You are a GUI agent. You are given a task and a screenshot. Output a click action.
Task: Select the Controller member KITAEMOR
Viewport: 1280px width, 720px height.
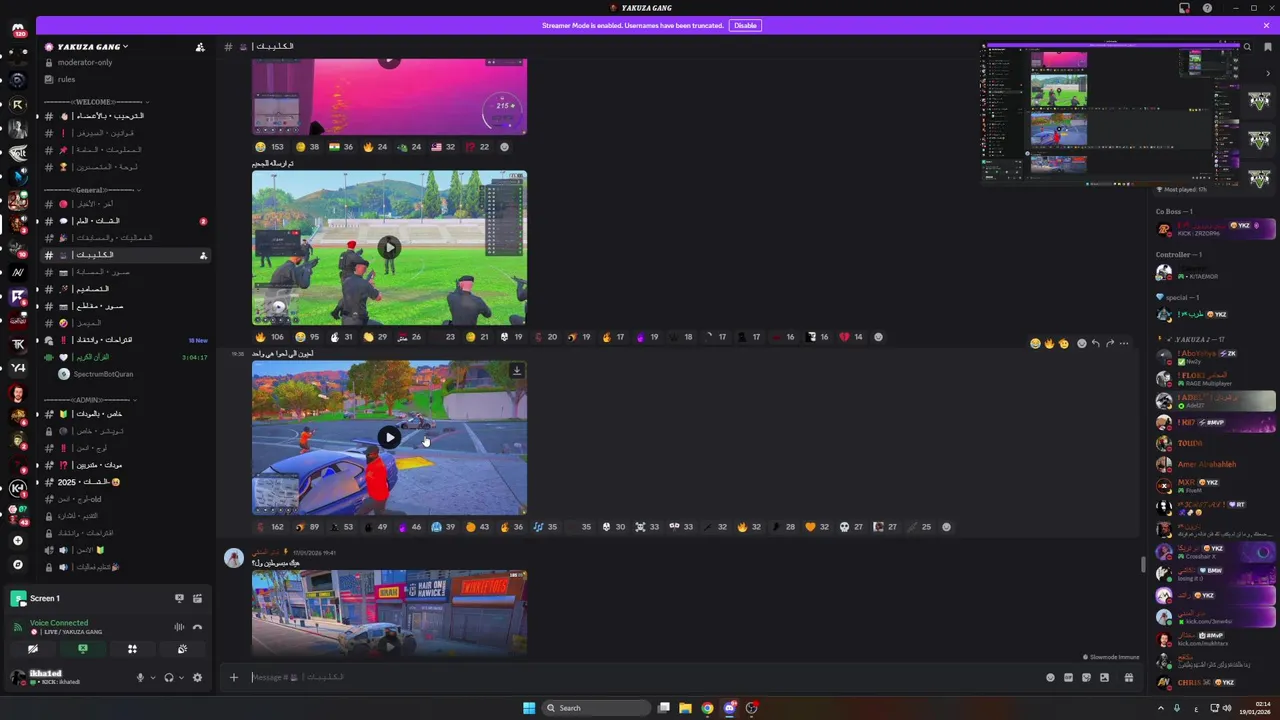tap(1215, 272)
